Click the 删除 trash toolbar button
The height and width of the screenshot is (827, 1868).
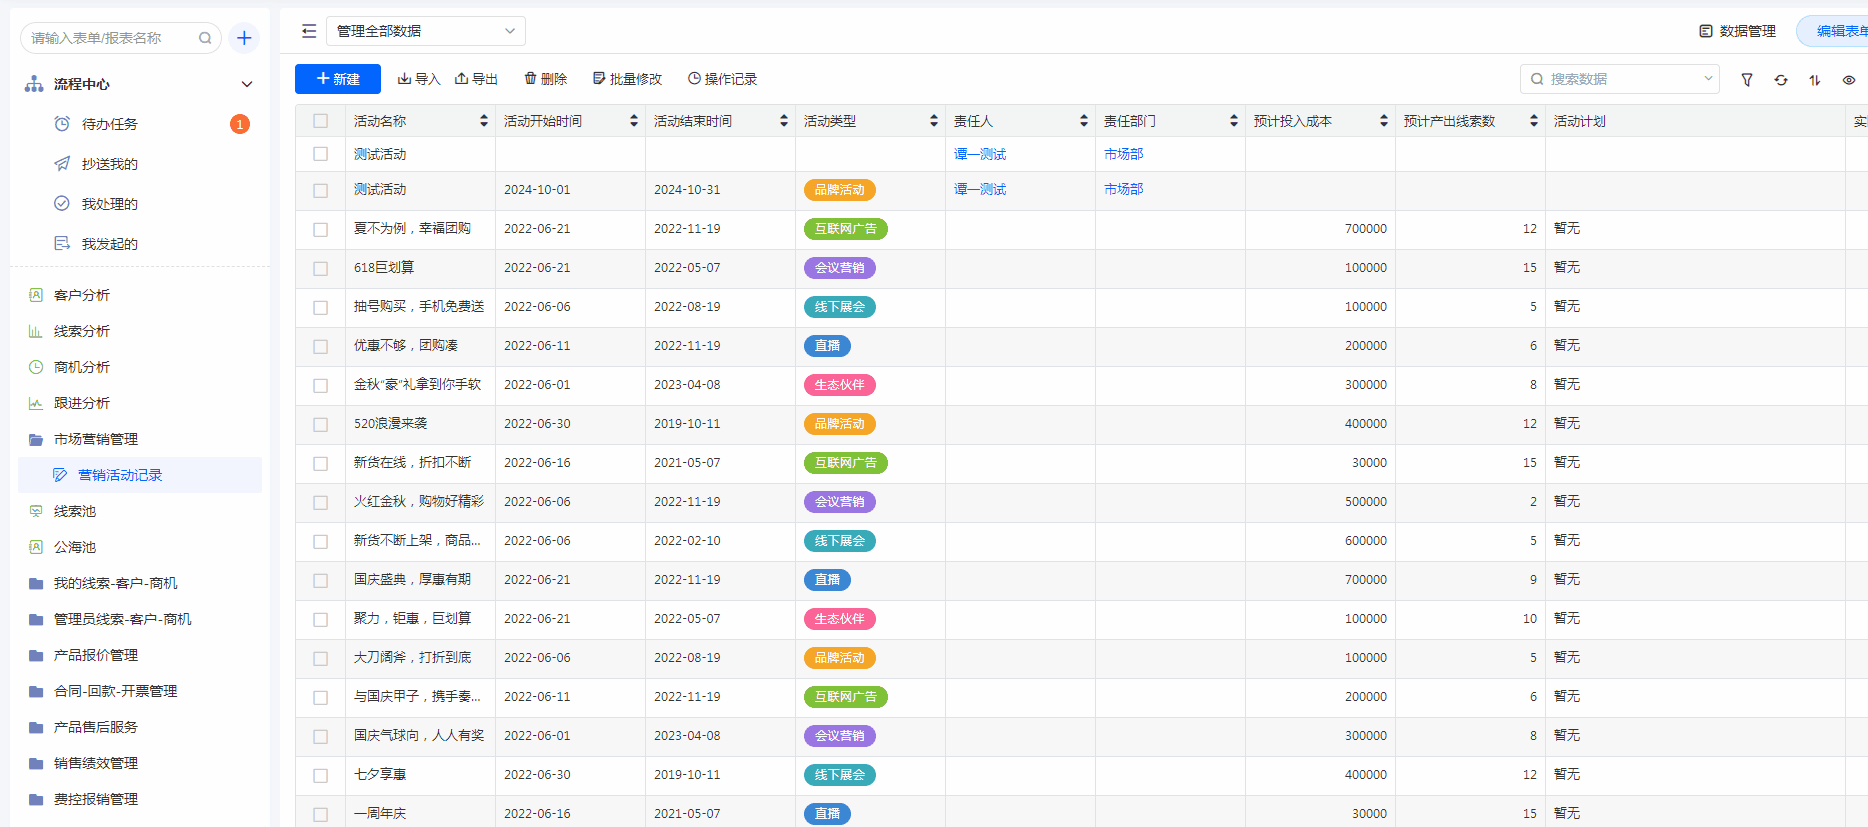pyautogui.click(x=545, y=79)
